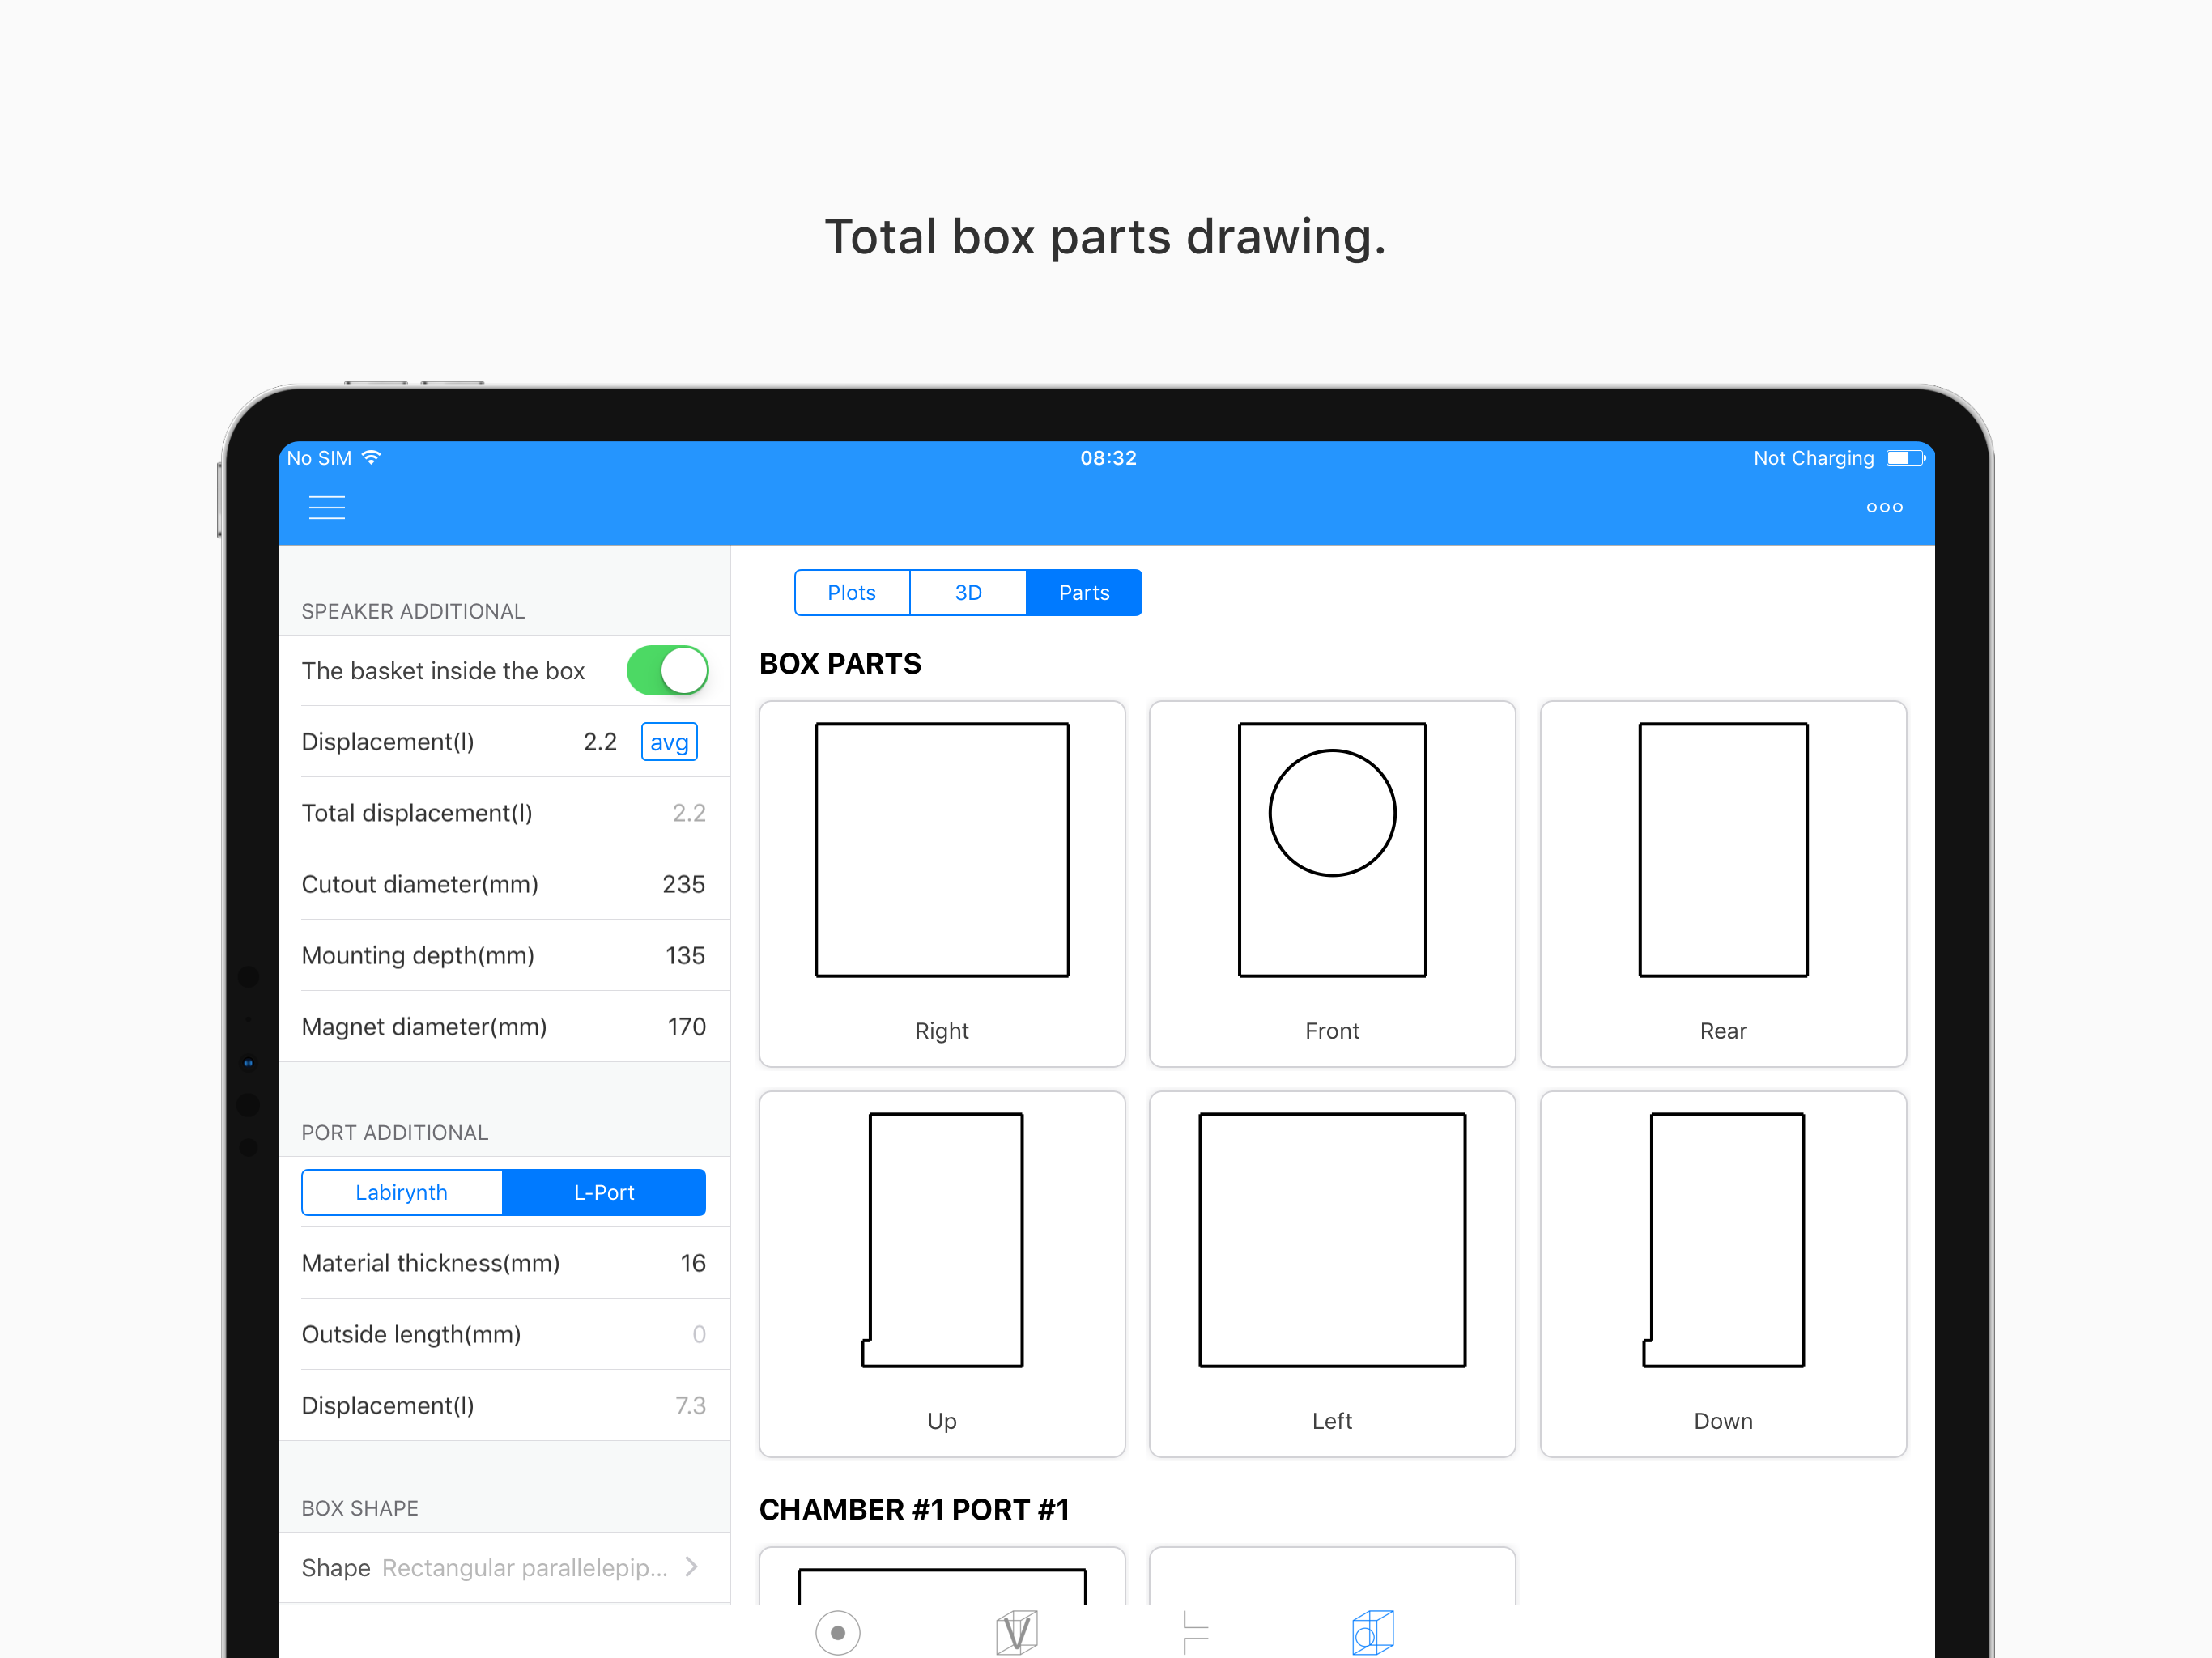
Task: Select the L-Port segment
Action: point(604,1192)
